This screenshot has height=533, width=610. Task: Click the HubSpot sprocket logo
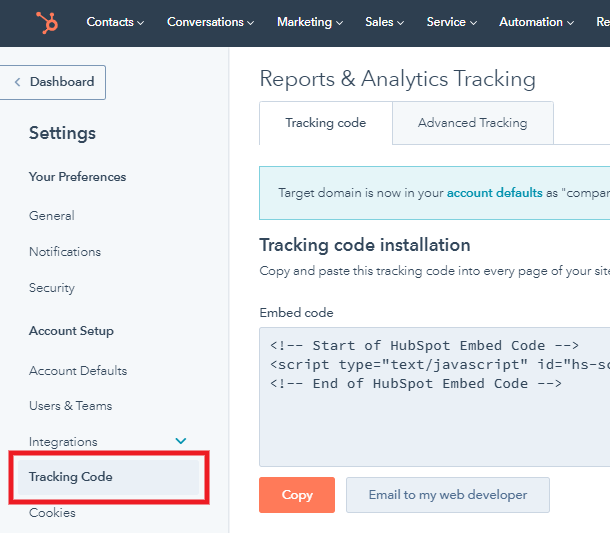point(47,22)
